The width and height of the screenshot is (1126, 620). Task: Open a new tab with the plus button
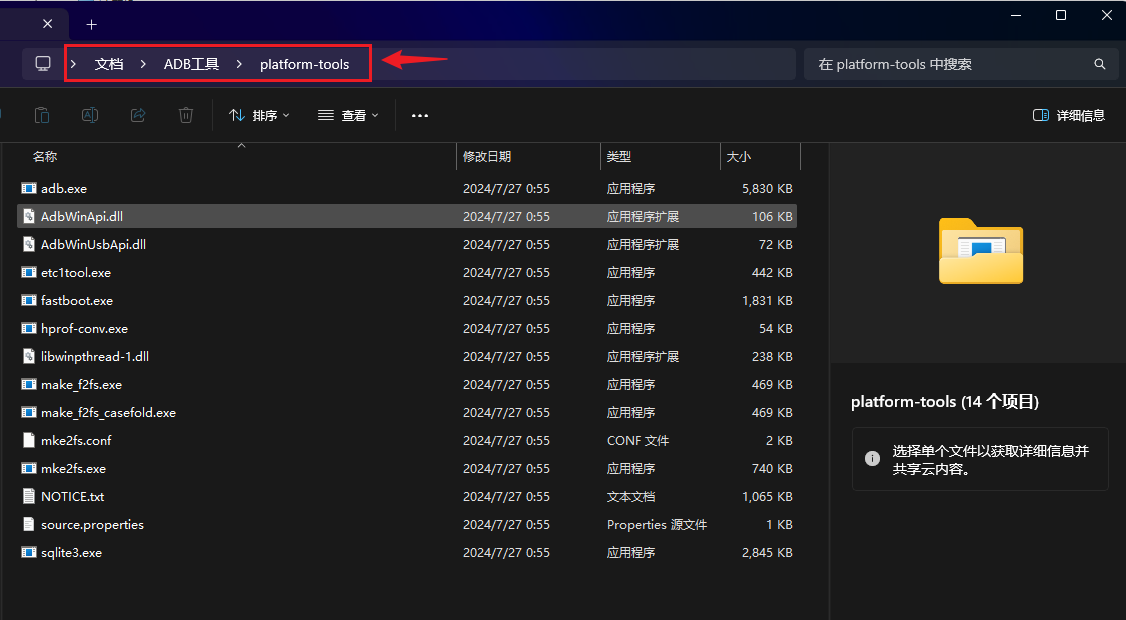coord(92,24)
